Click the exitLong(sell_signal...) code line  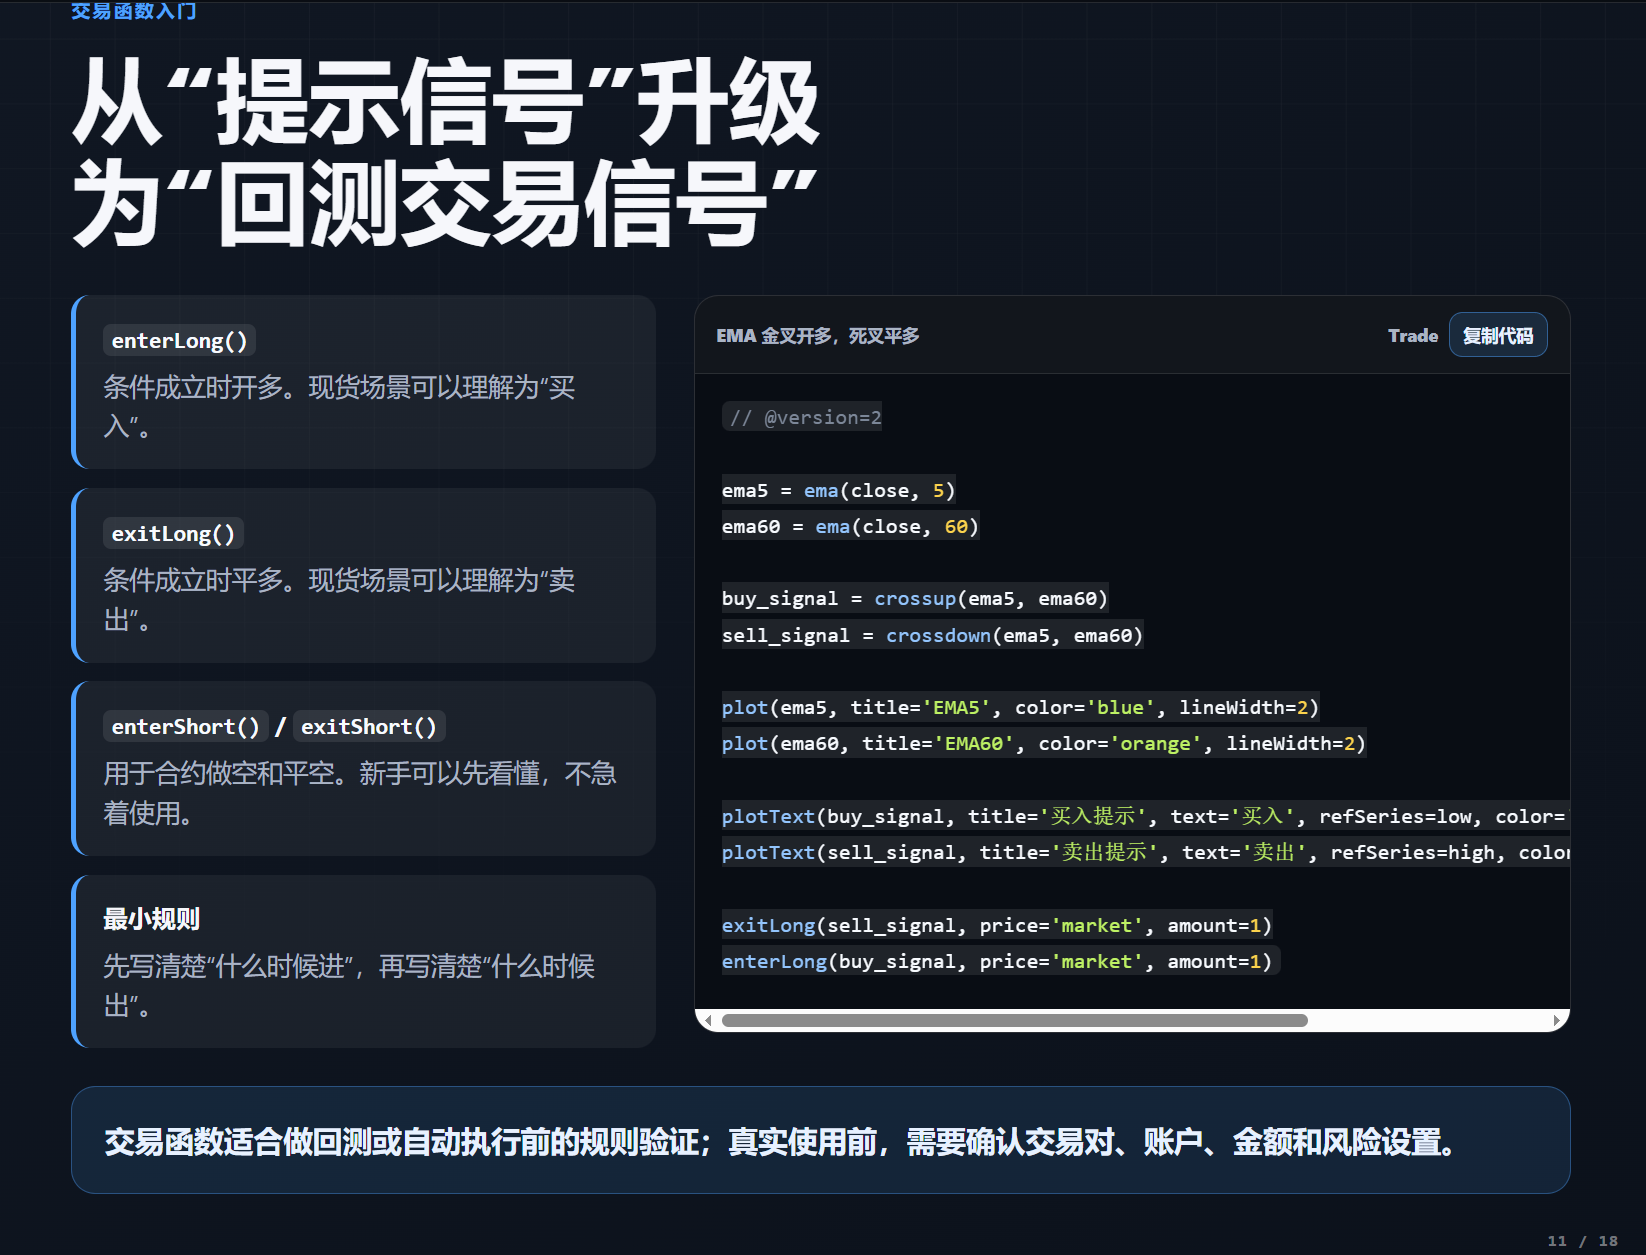pos(997,925)
